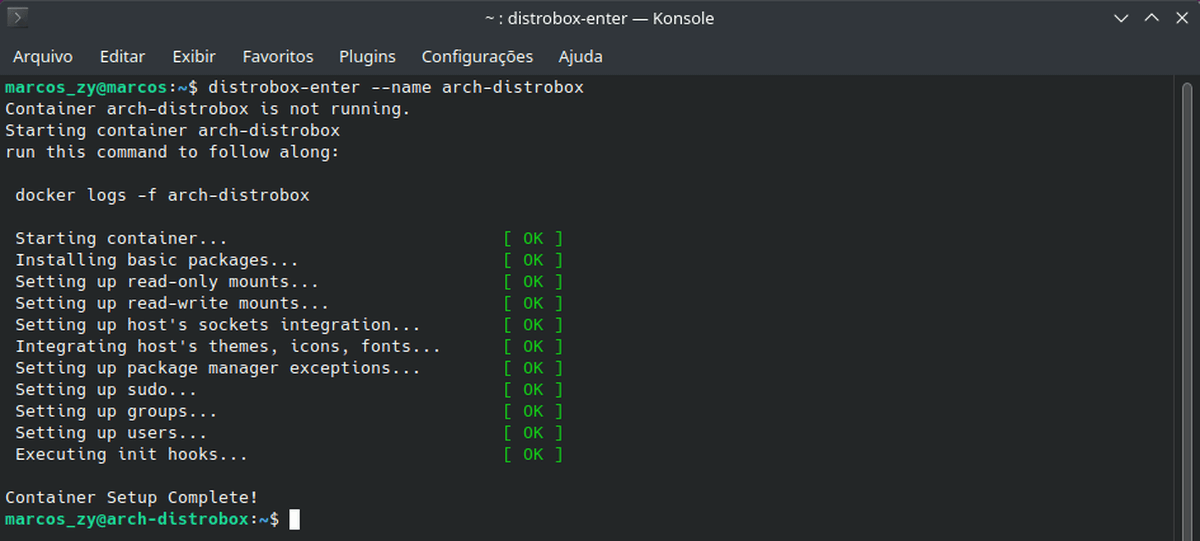Screen dimensions: 1200x541
Task: Click the 'docker logs -f arch-distrobox' line
Action: (162, 195)
